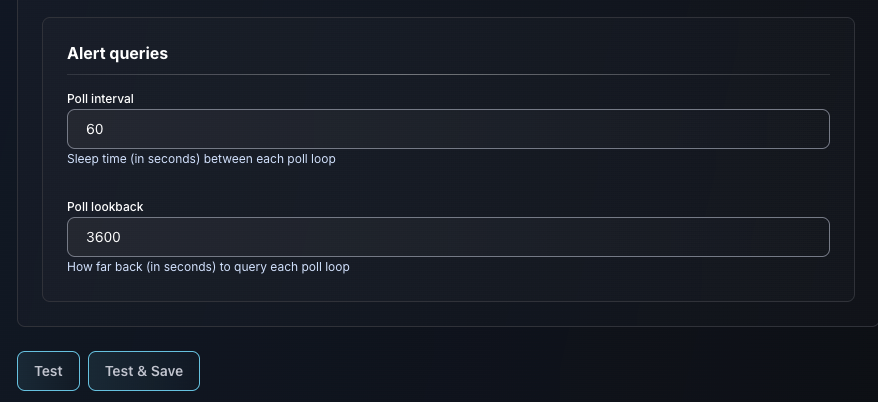This screenshot has height=402, width=878.
Task: Click the Poll lookback field label
Action: pyautogui.click(x=105, y=207)
